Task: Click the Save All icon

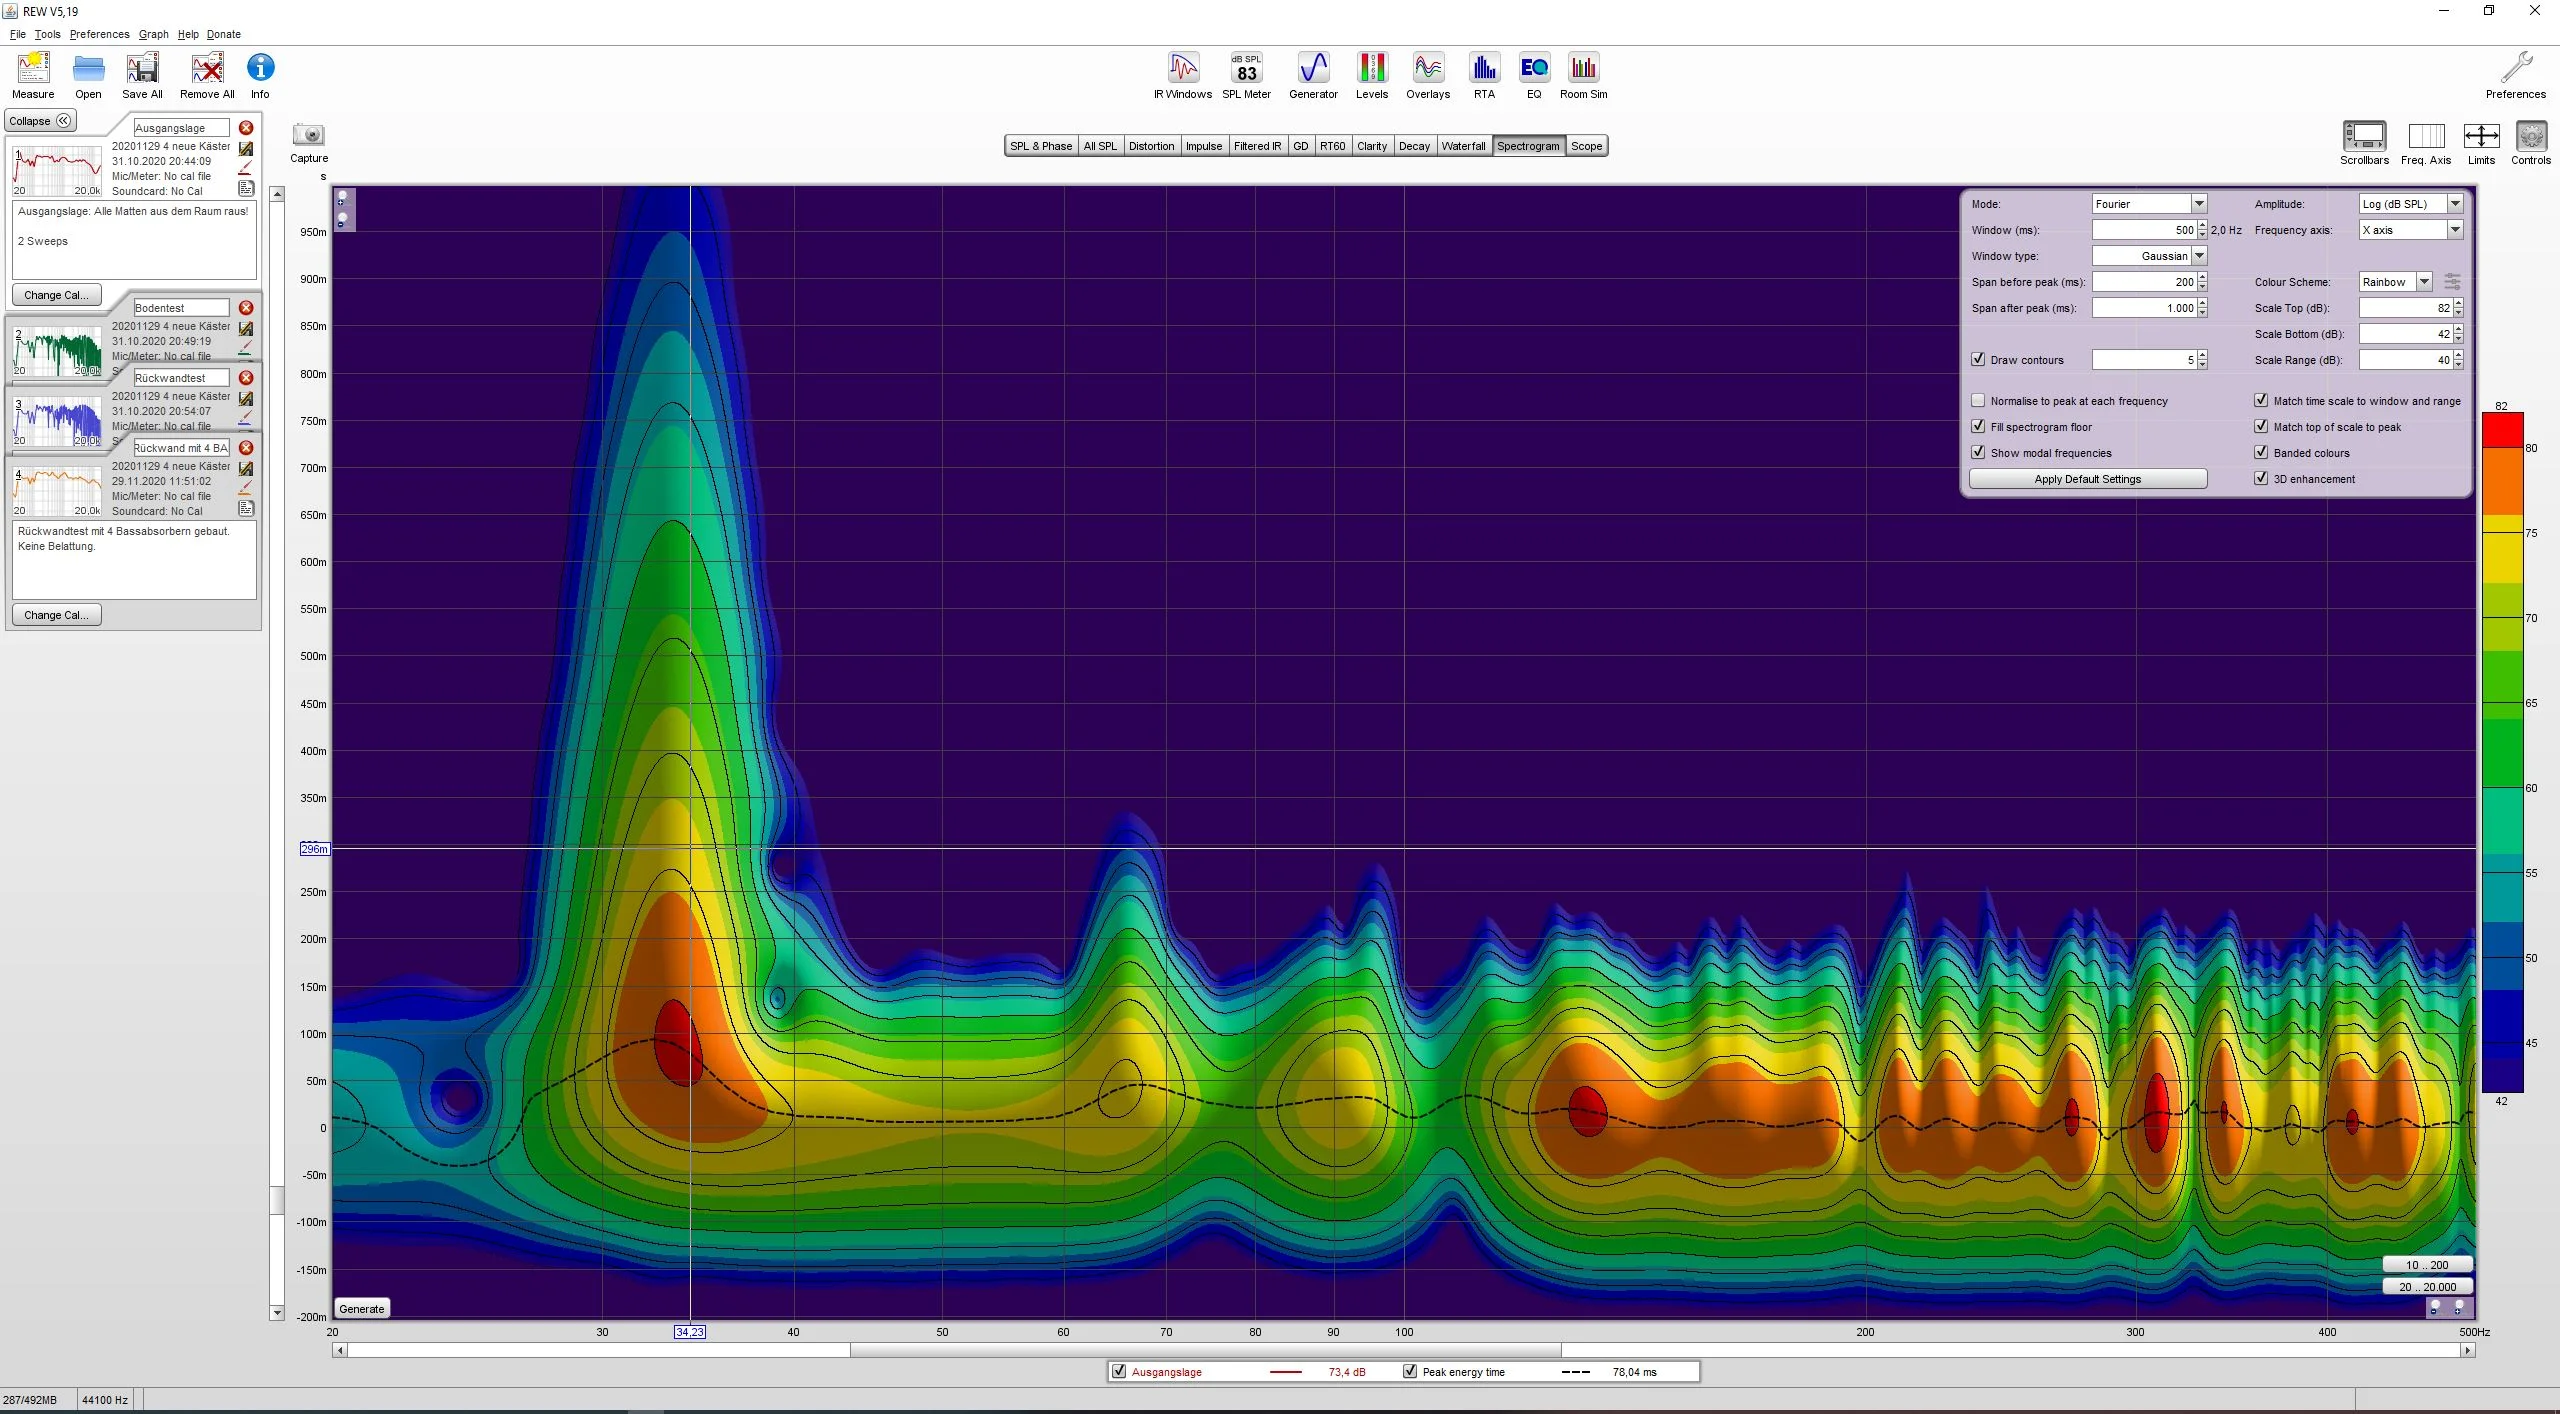Action: tap(142, 75)
